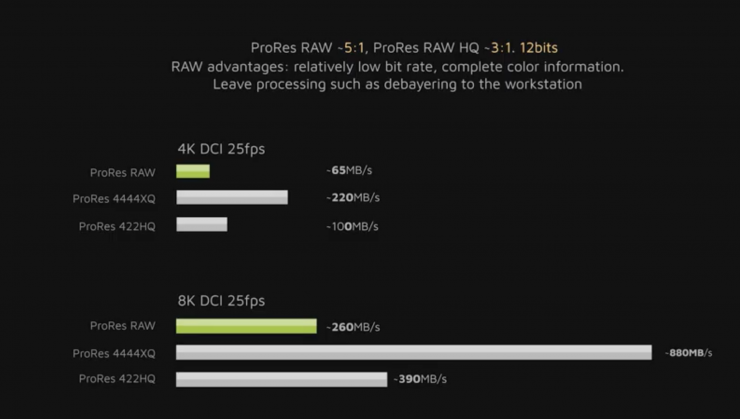The width and height of the screenshot is (740, 419).
Task: Click the green ProRes RAW bar under 4K
Action: pyautogui.click(x=193, y=171)
